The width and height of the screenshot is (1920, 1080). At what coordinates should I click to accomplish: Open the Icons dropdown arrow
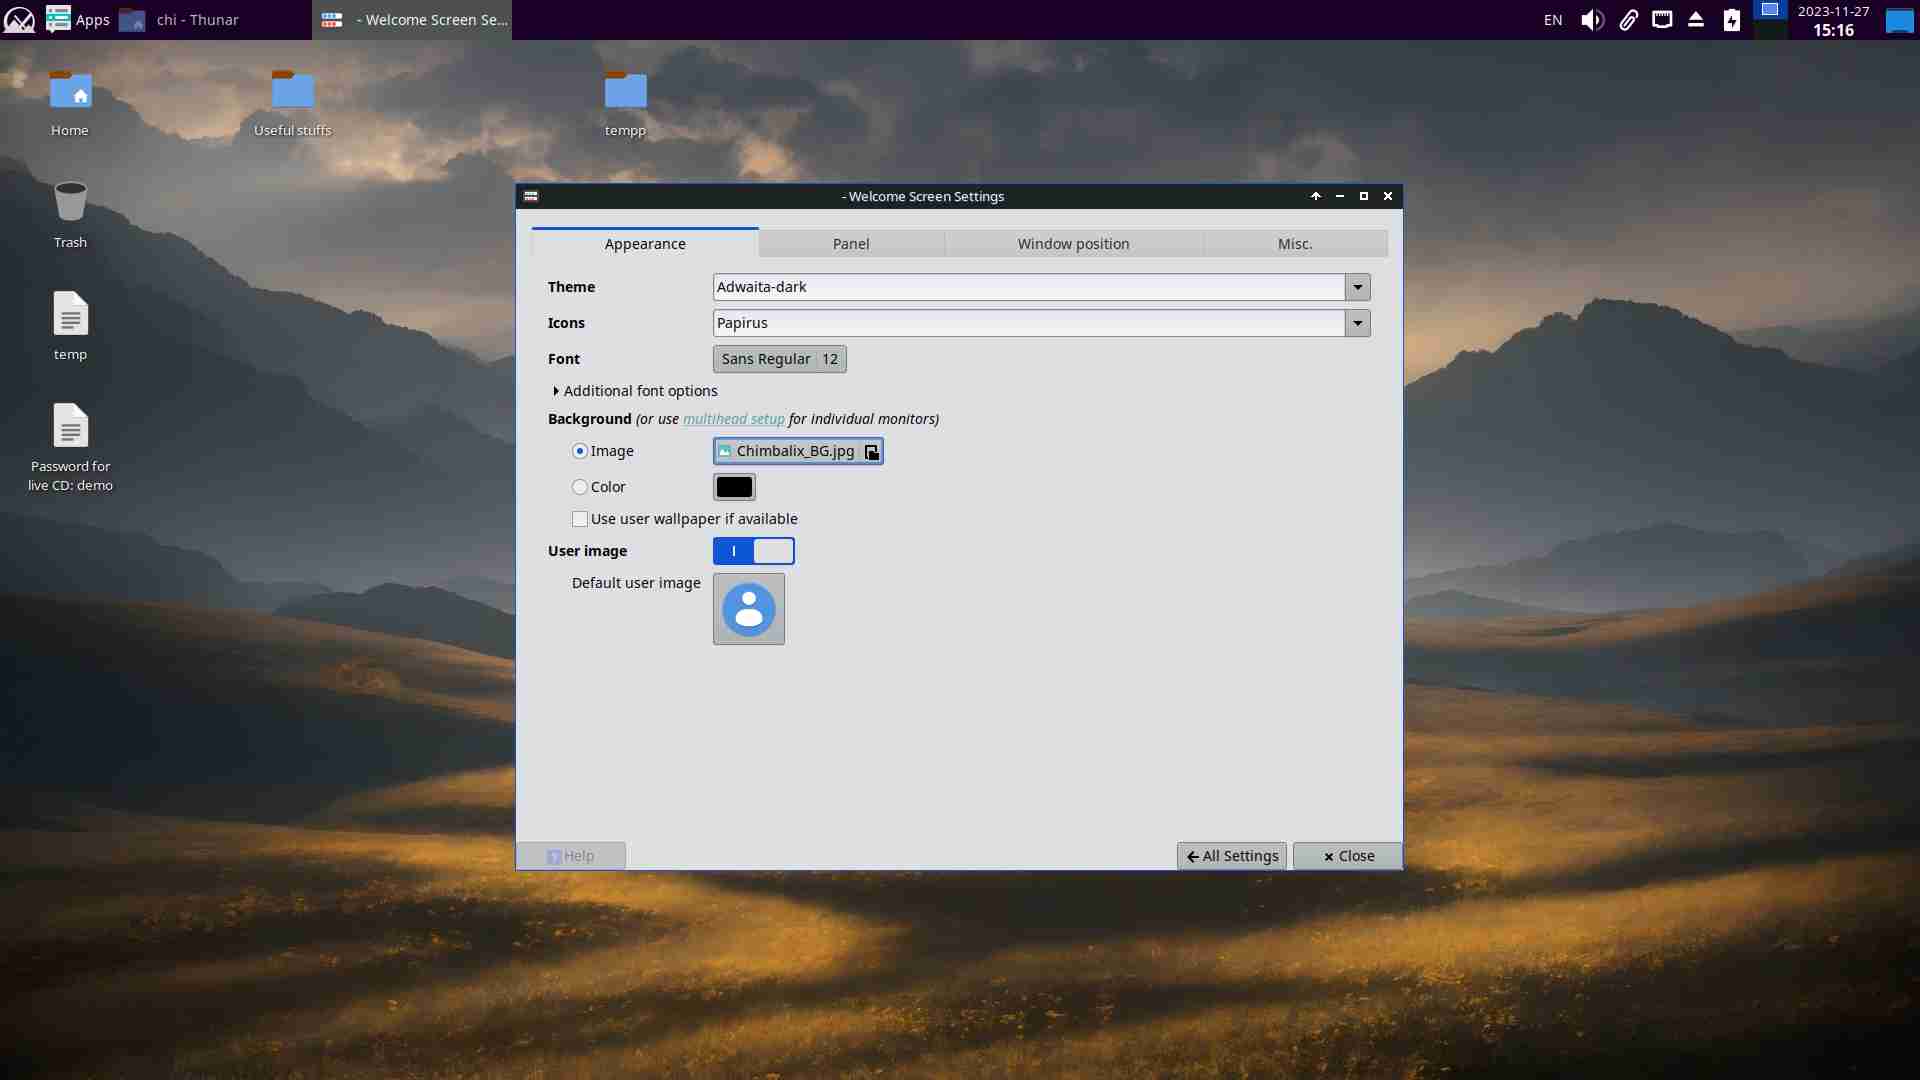tap(1357, 323)
